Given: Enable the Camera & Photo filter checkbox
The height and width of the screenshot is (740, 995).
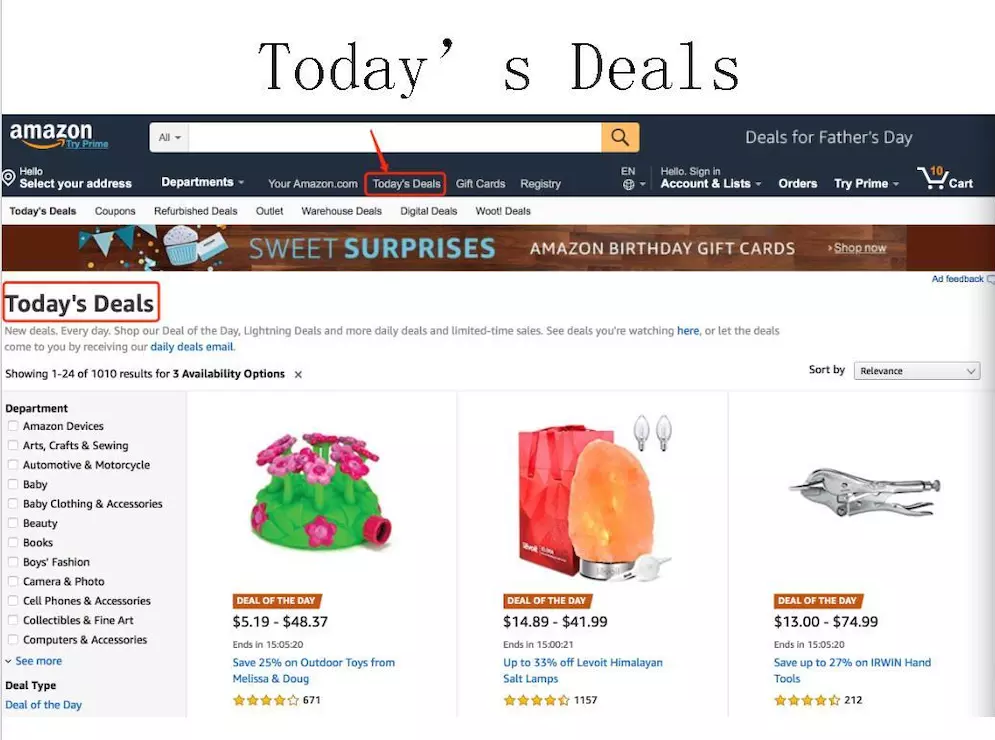Looking at the screenshot, I should (13, 581).
